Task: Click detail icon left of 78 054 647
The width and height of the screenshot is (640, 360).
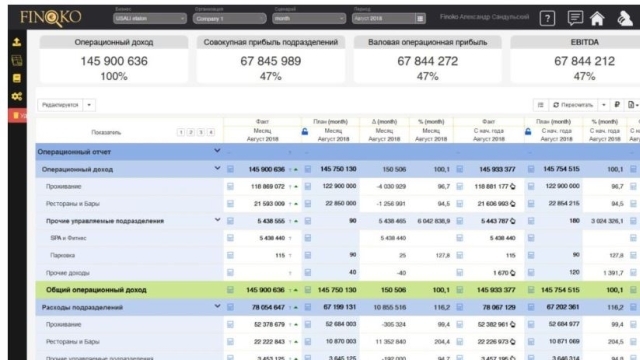Action: 230,307
